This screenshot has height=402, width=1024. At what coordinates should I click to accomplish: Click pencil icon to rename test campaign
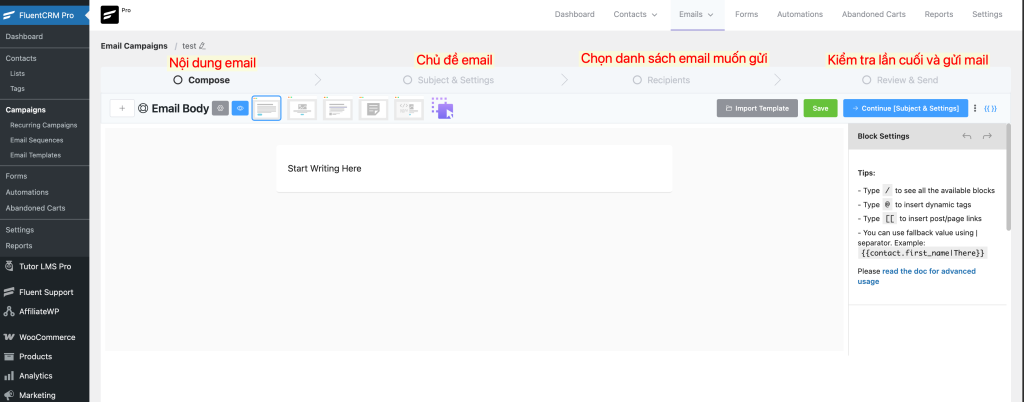[x=202, y=46]
